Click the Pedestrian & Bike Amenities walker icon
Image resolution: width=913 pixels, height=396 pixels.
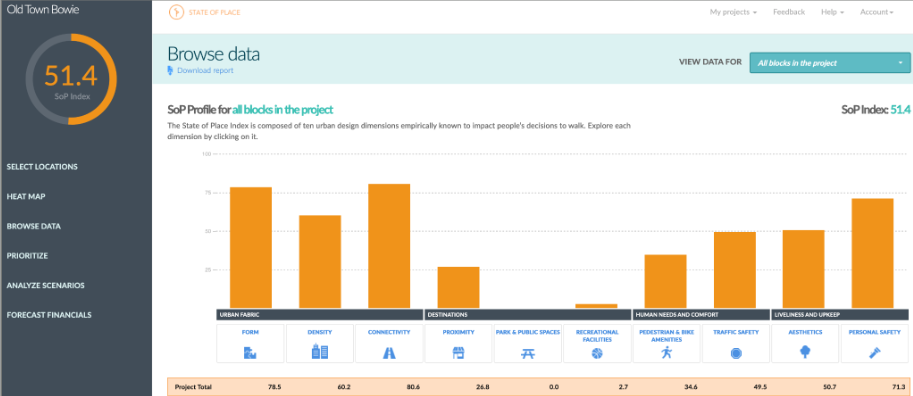[x=667, y=352]
